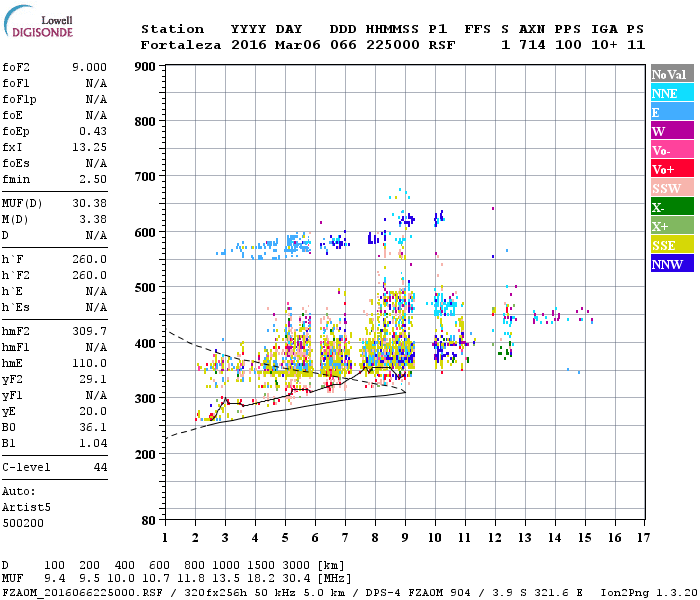The image size is (700, 600).
Task: Click the 13 MHz frequency axis label
Action: pyautogui.click(x=525, y=538)
